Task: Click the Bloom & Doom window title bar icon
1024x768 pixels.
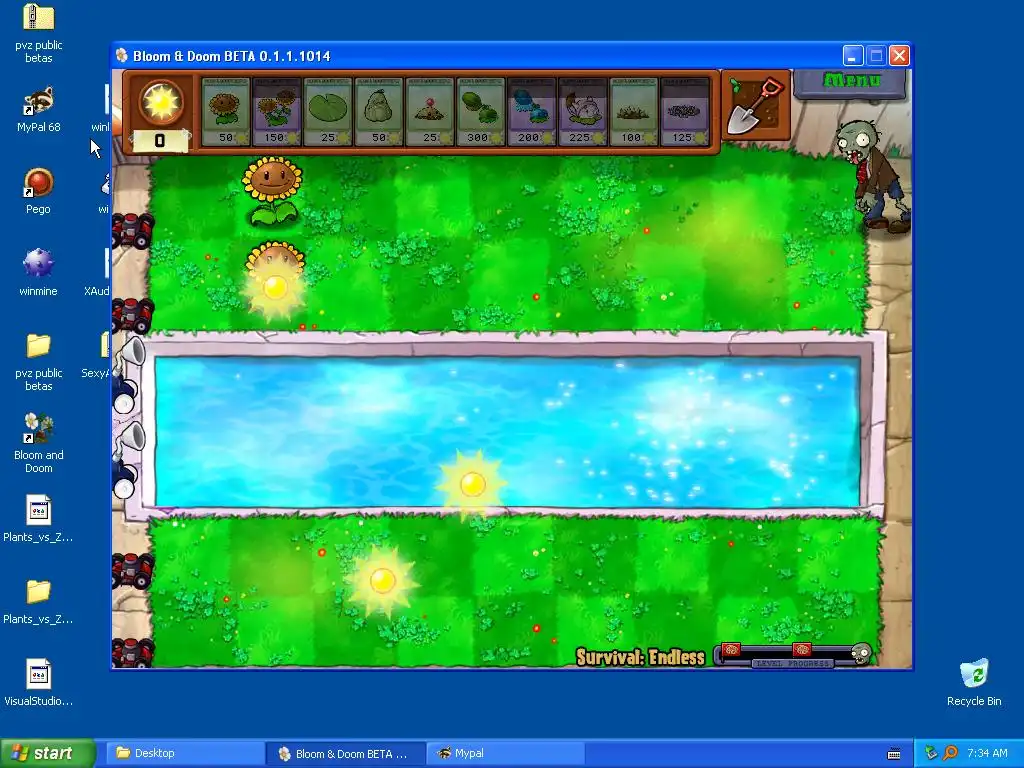Action: [x=121, y=56]
